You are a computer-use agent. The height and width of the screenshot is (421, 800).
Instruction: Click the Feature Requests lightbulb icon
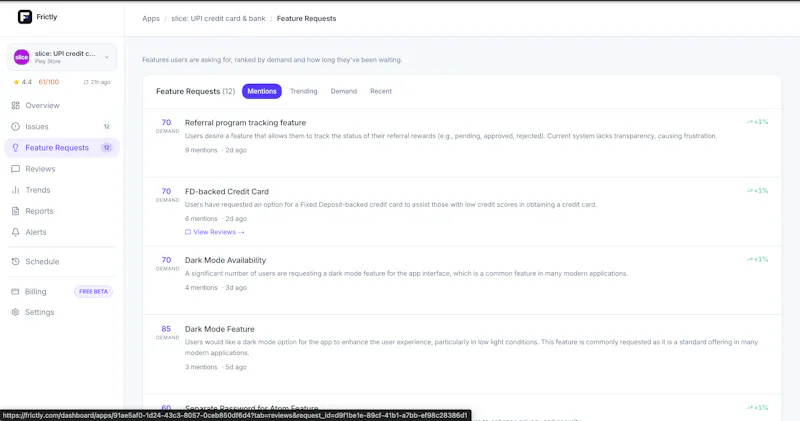pyautogui.click(x=15, y=148)
